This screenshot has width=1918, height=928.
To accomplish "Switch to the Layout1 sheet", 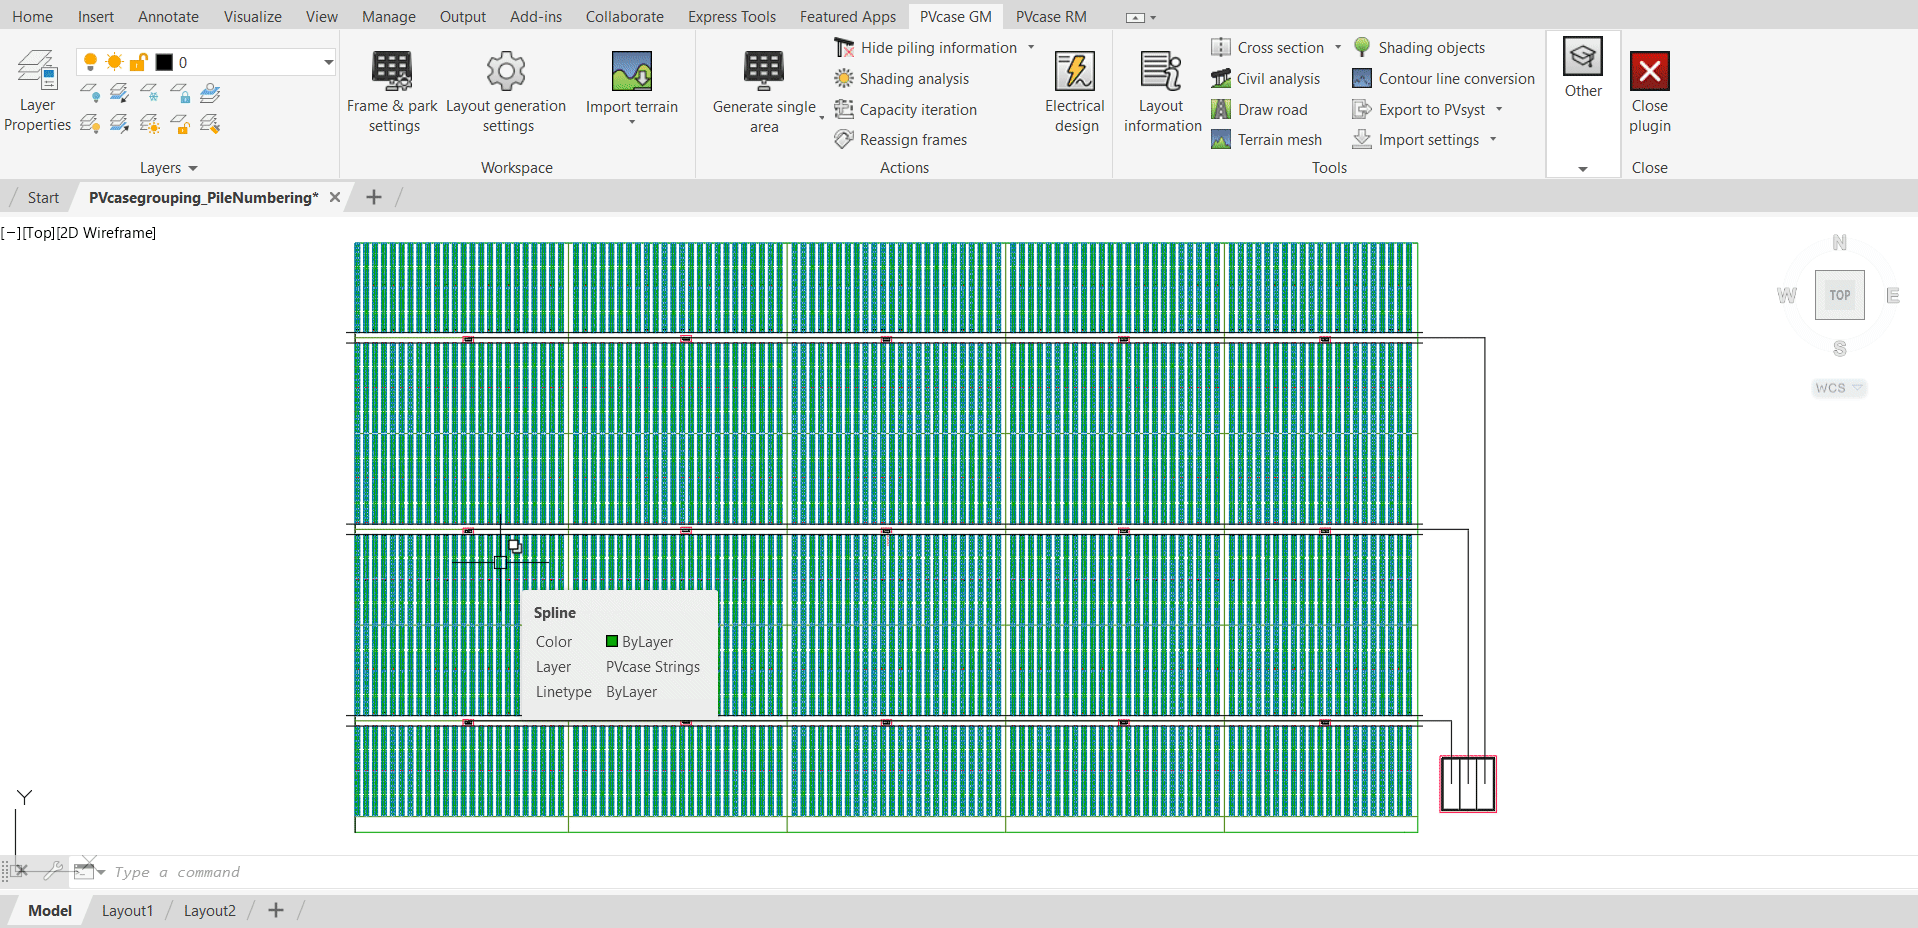I will [126, 910].
